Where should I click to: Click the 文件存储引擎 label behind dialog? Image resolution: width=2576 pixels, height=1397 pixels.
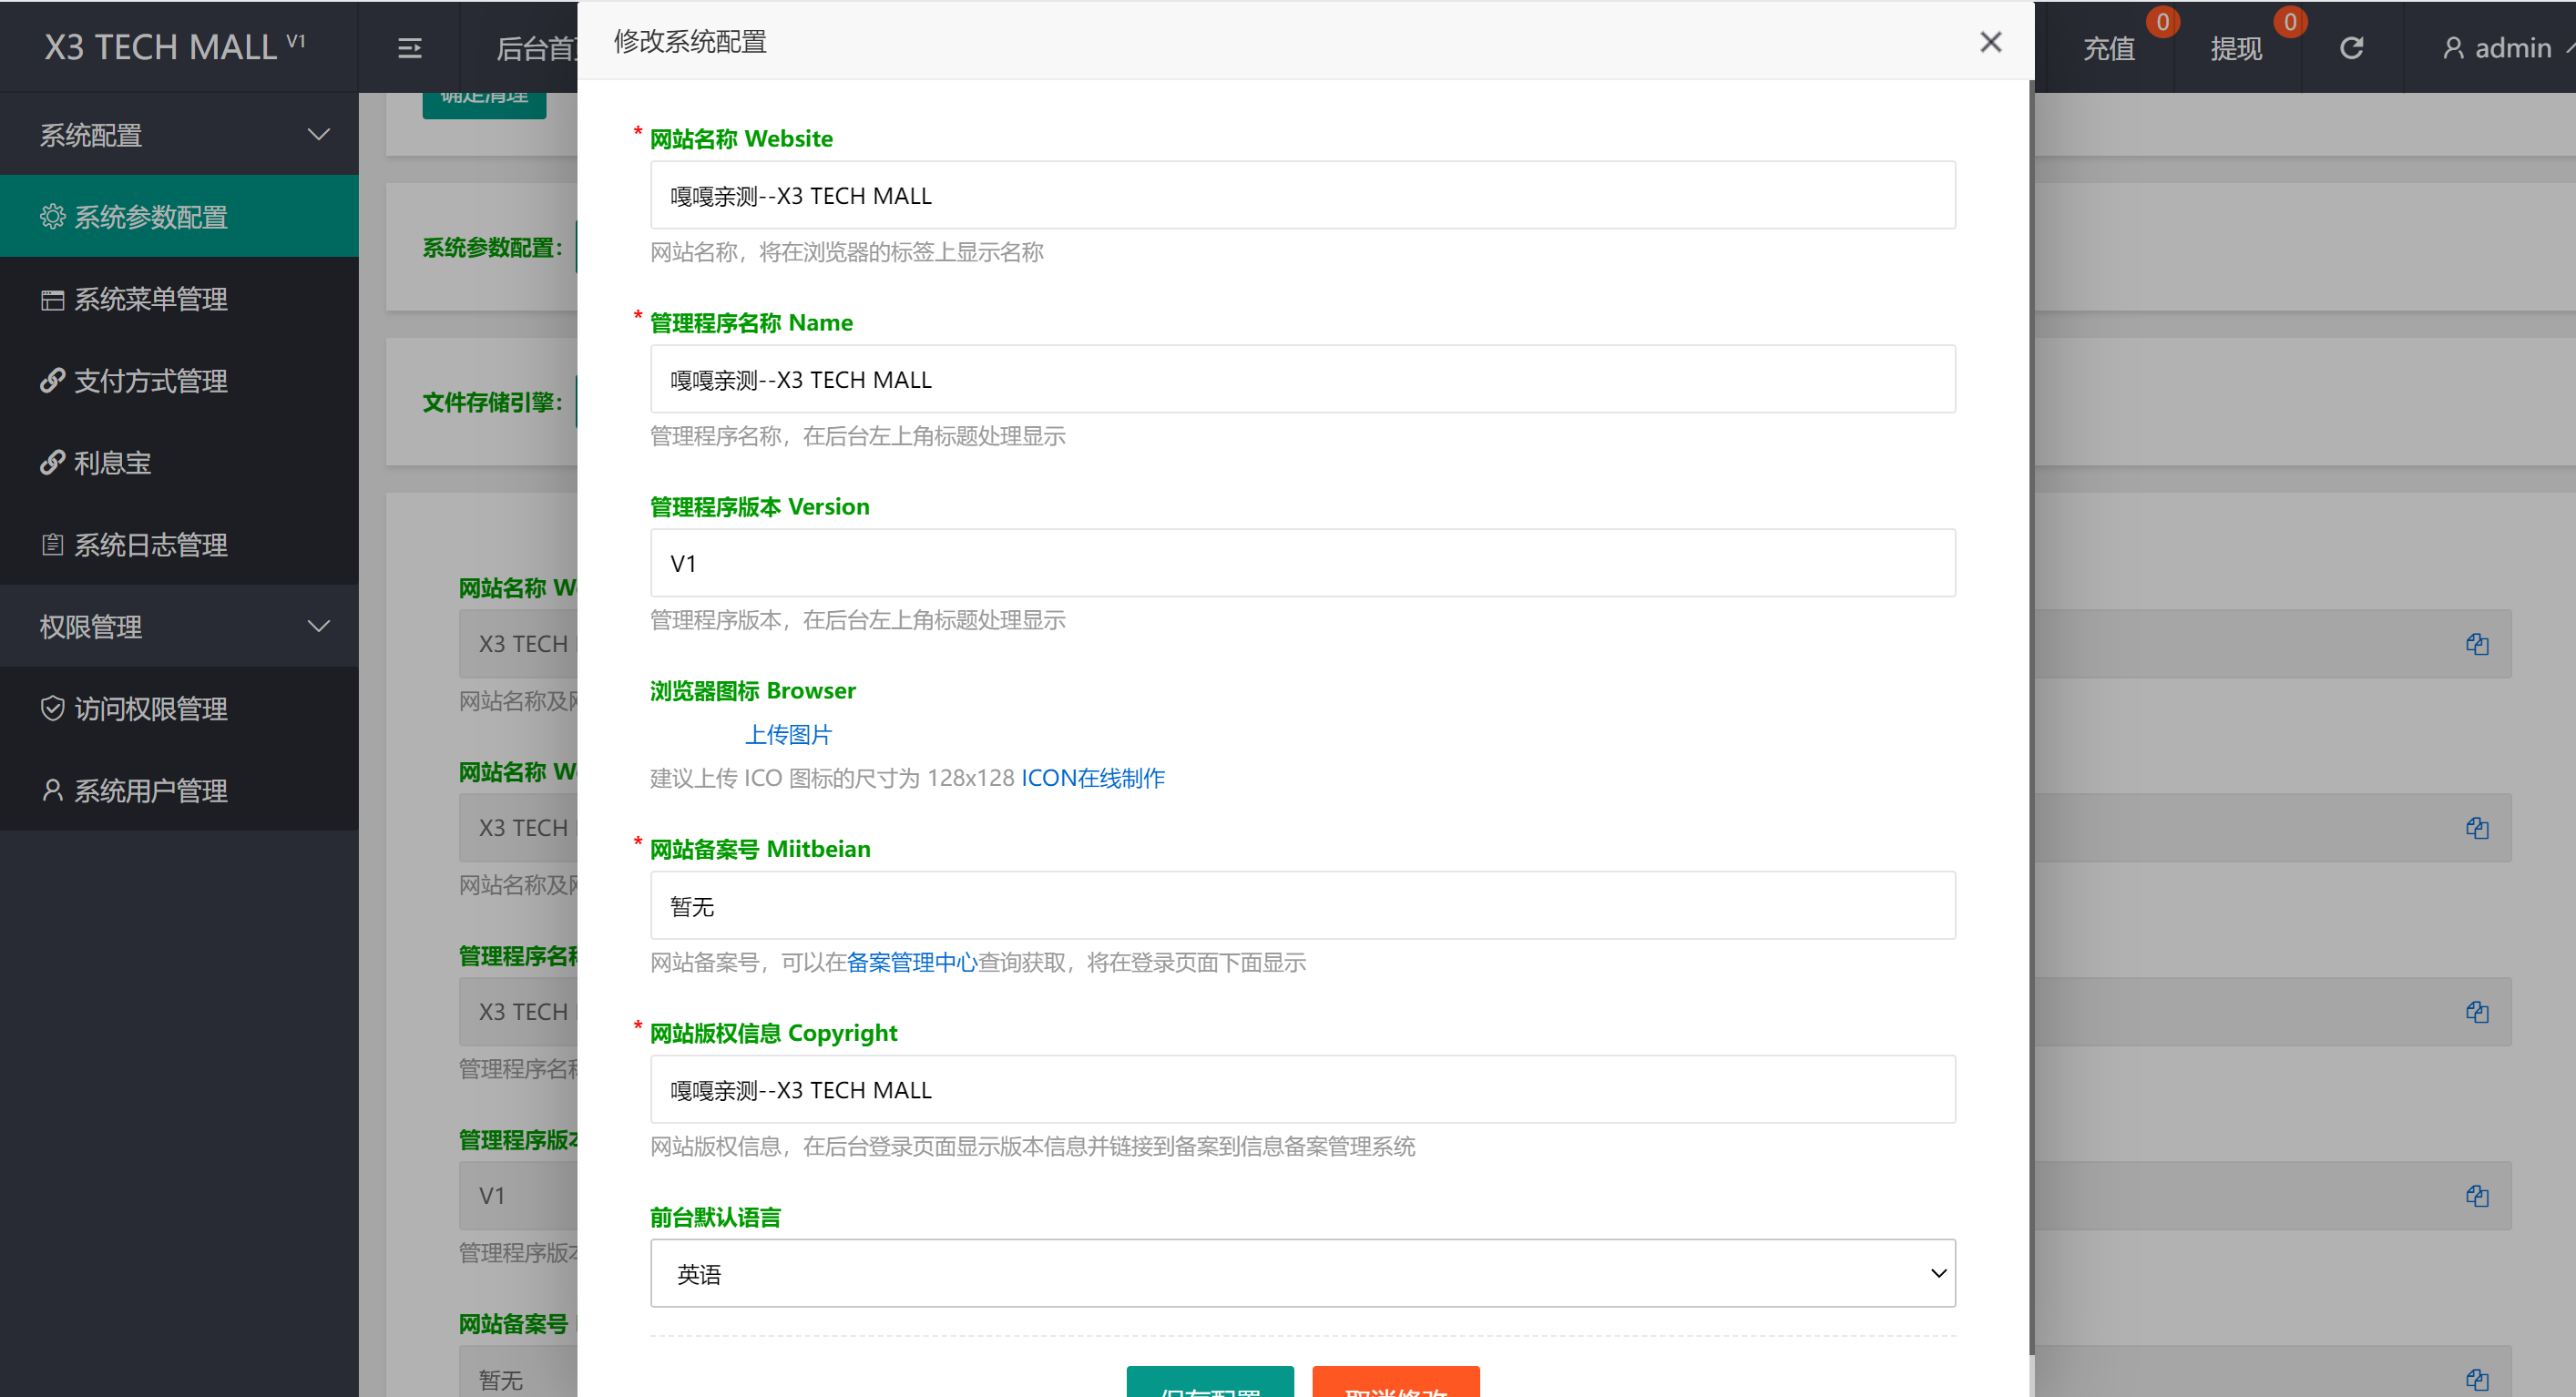[492, 402]
